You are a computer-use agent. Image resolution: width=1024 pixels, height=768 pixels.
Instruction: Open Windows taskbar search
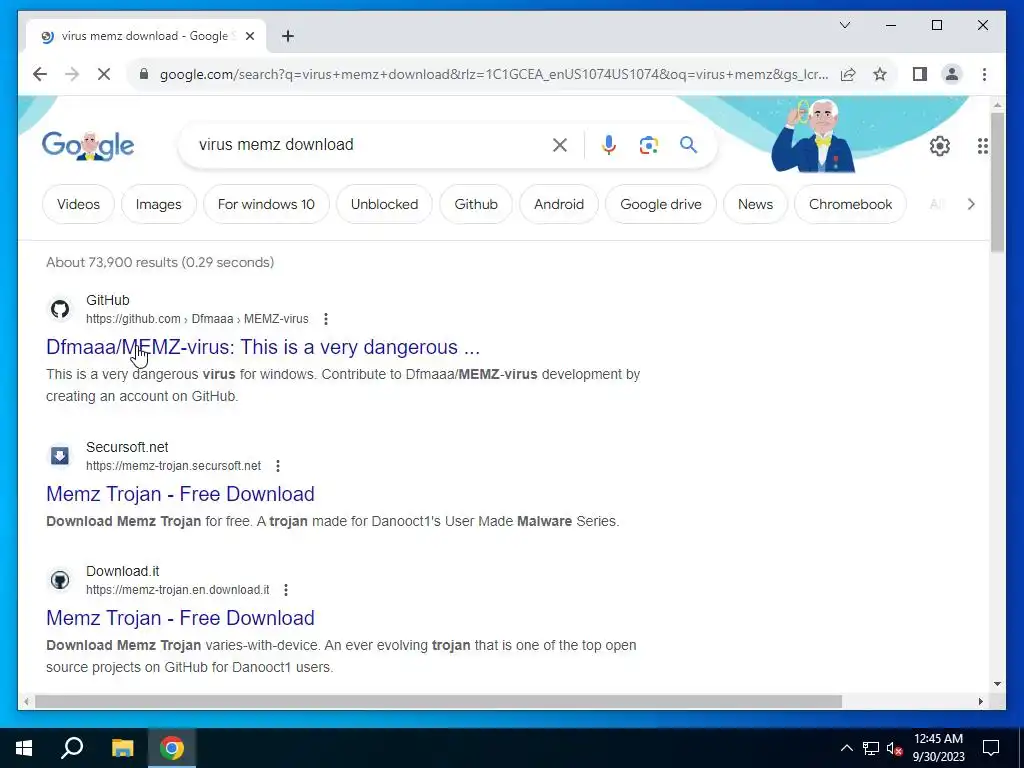tap(72, 748)
